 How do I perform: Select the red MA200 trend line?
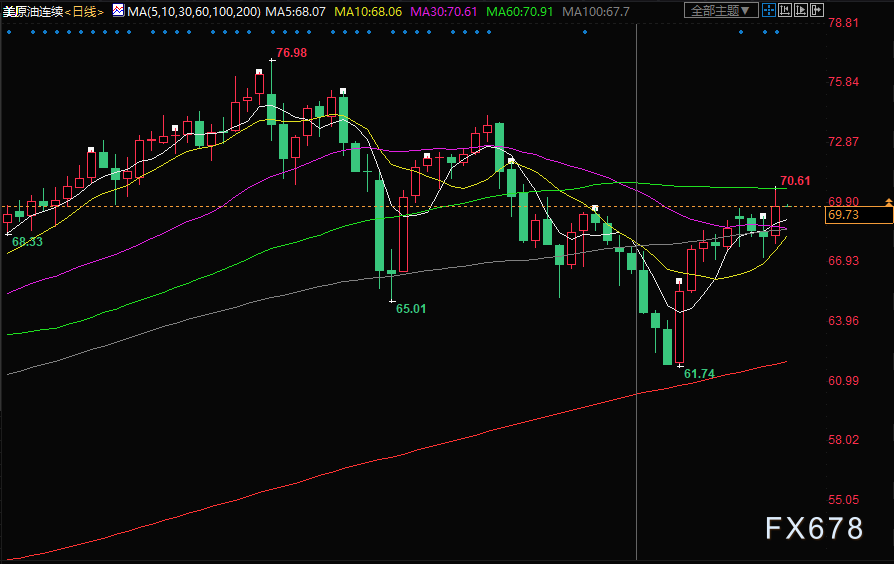[x=399, y=456]
